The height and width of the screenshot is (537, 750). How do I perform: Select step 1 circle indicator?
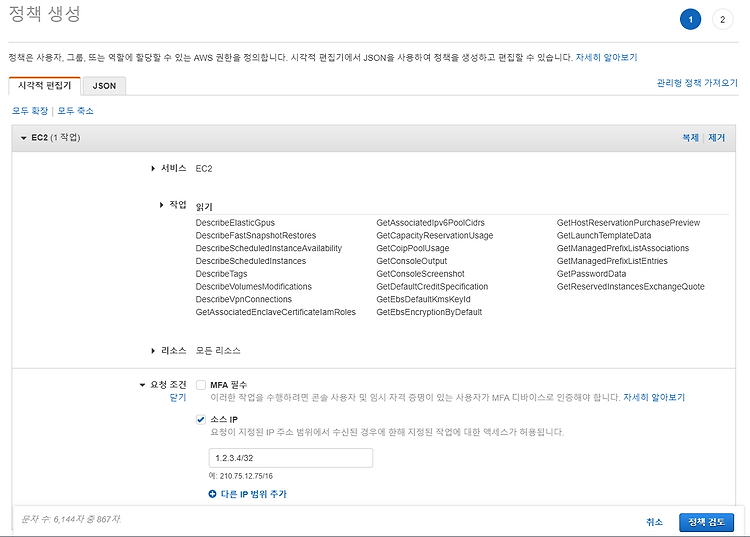[690, 20]
